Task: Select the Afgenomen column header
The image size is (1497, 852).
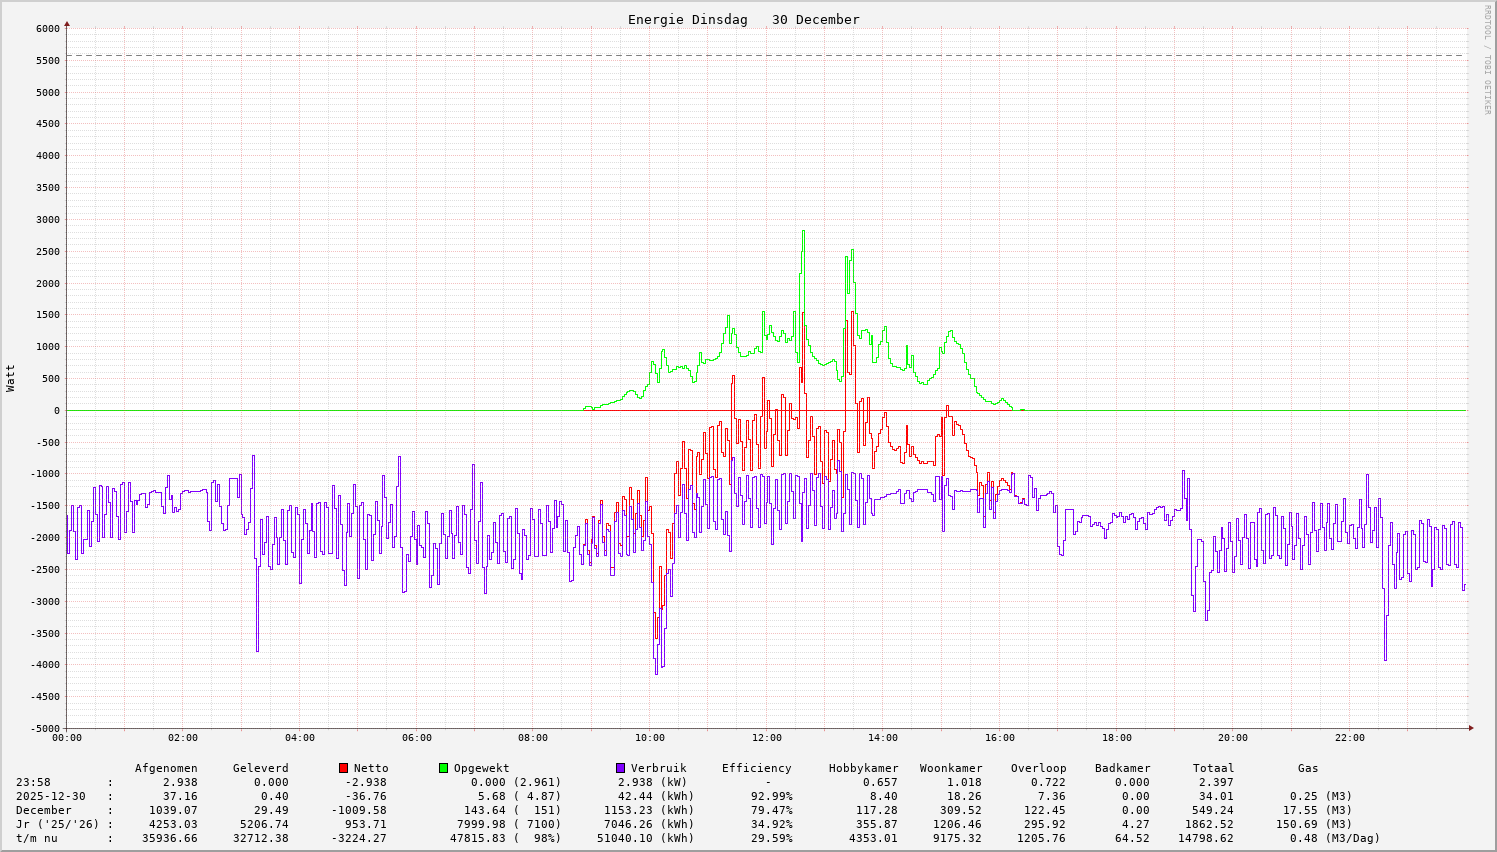Action: [166, 768]
